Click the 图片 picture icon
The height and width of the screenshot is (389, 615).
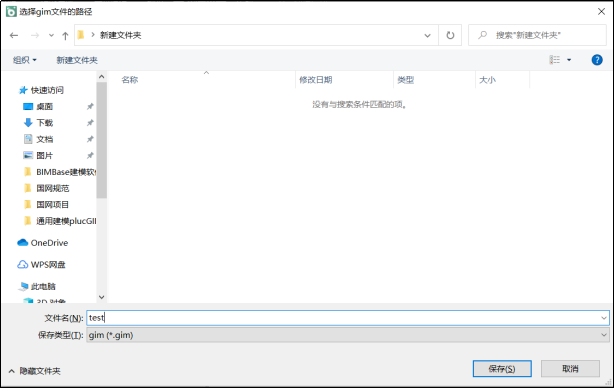pos(28,156)
